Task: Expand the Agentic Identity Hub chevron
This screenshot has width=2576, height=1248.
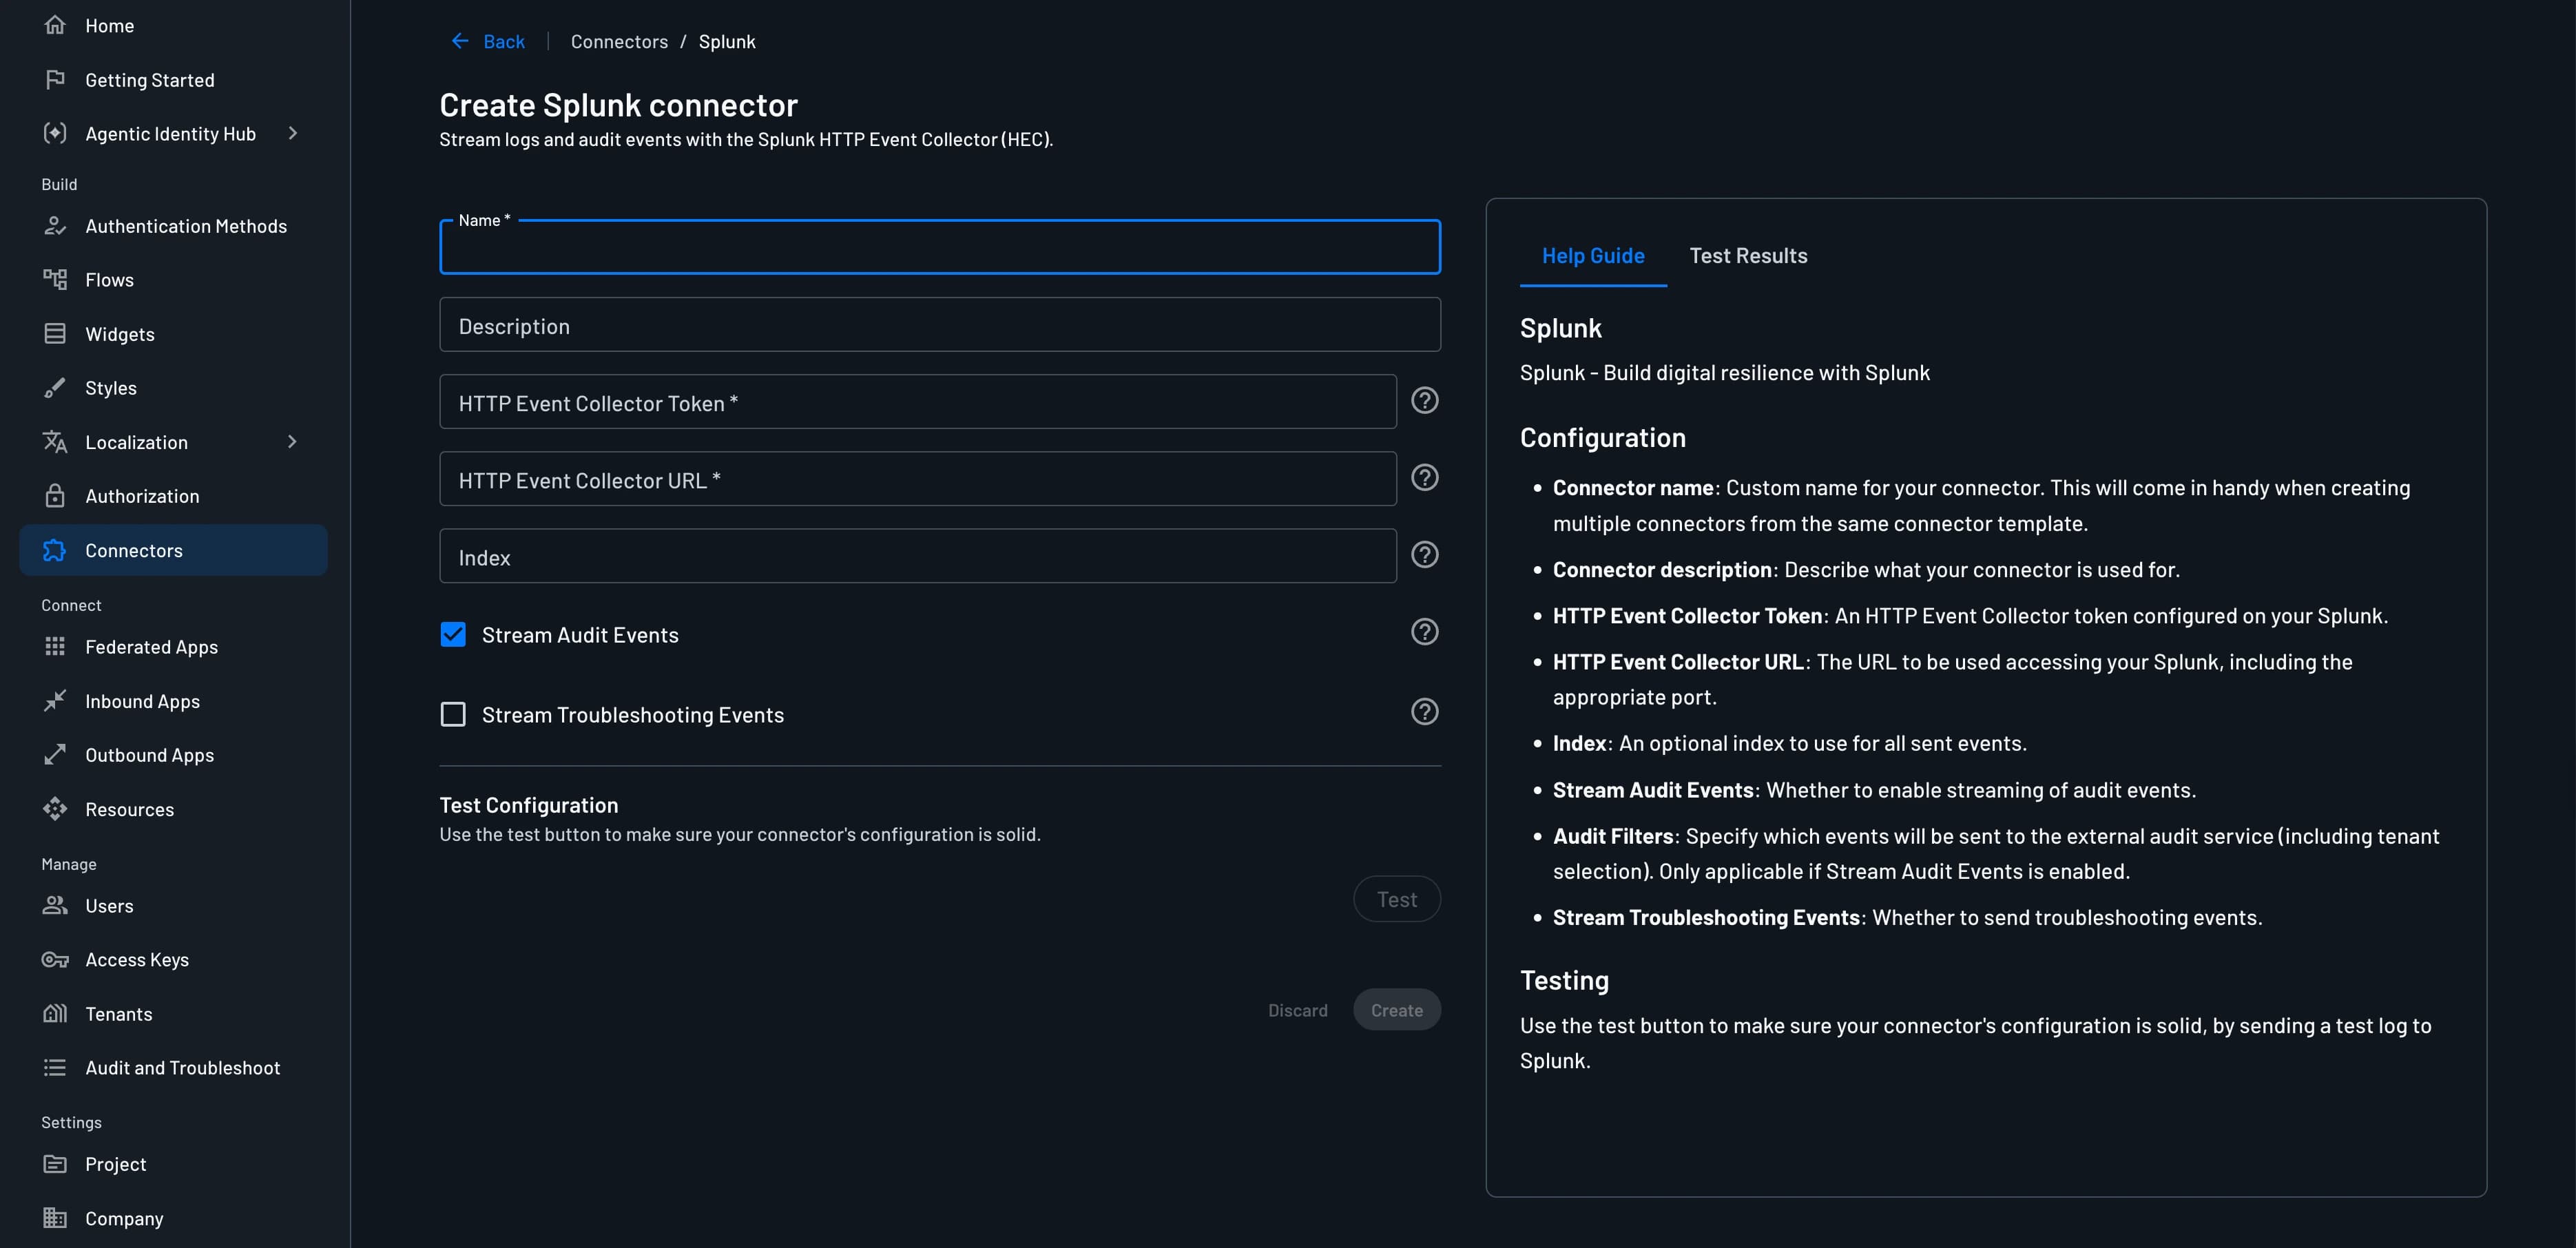Action: (x=293, y=133)
